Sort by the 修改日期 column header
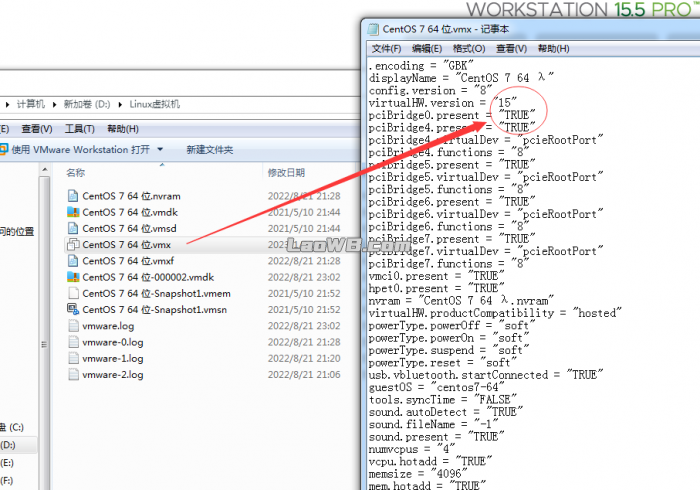Viewport: 700px width, 490px height. (286, 172)
